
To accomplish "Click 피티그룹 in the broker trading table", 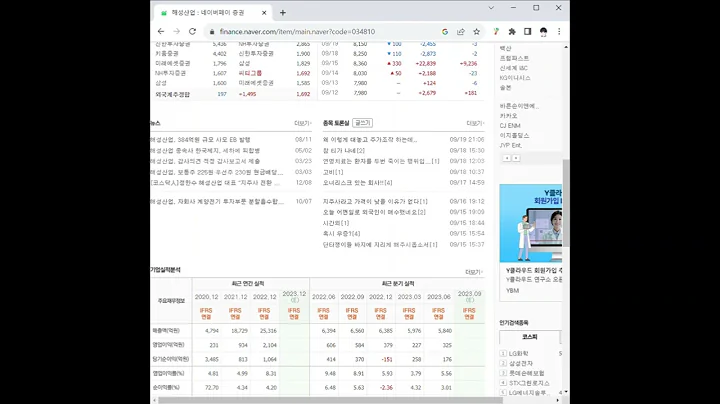I will [x=250, y=73].
